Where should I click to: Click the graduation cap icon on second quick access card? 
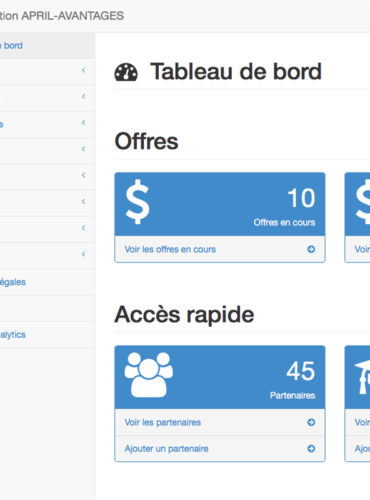tap(362, 377)
